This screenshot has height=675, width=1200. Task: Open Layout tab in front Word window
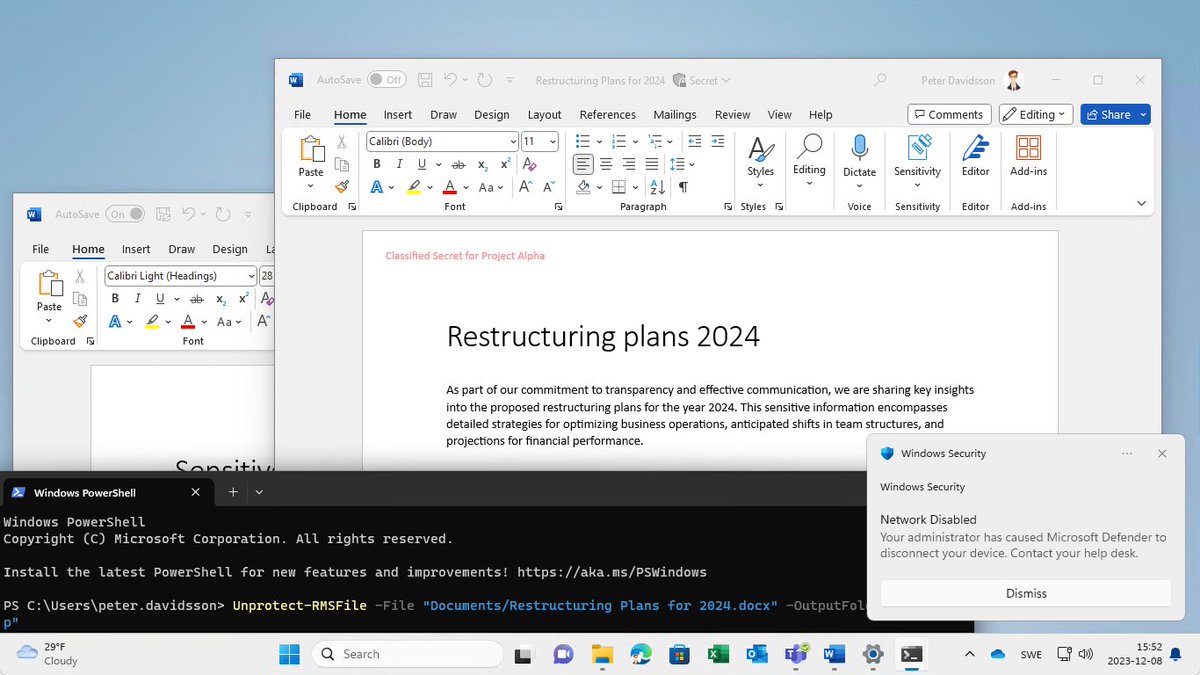(544, 114)
